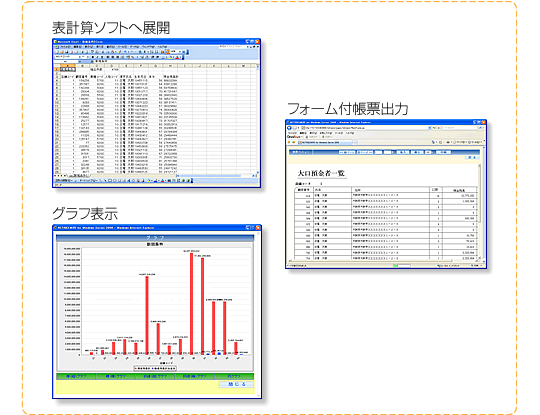Click the tallest red bar in chart
The width and height of the screenshot is (540, 415).
[191, 304]
